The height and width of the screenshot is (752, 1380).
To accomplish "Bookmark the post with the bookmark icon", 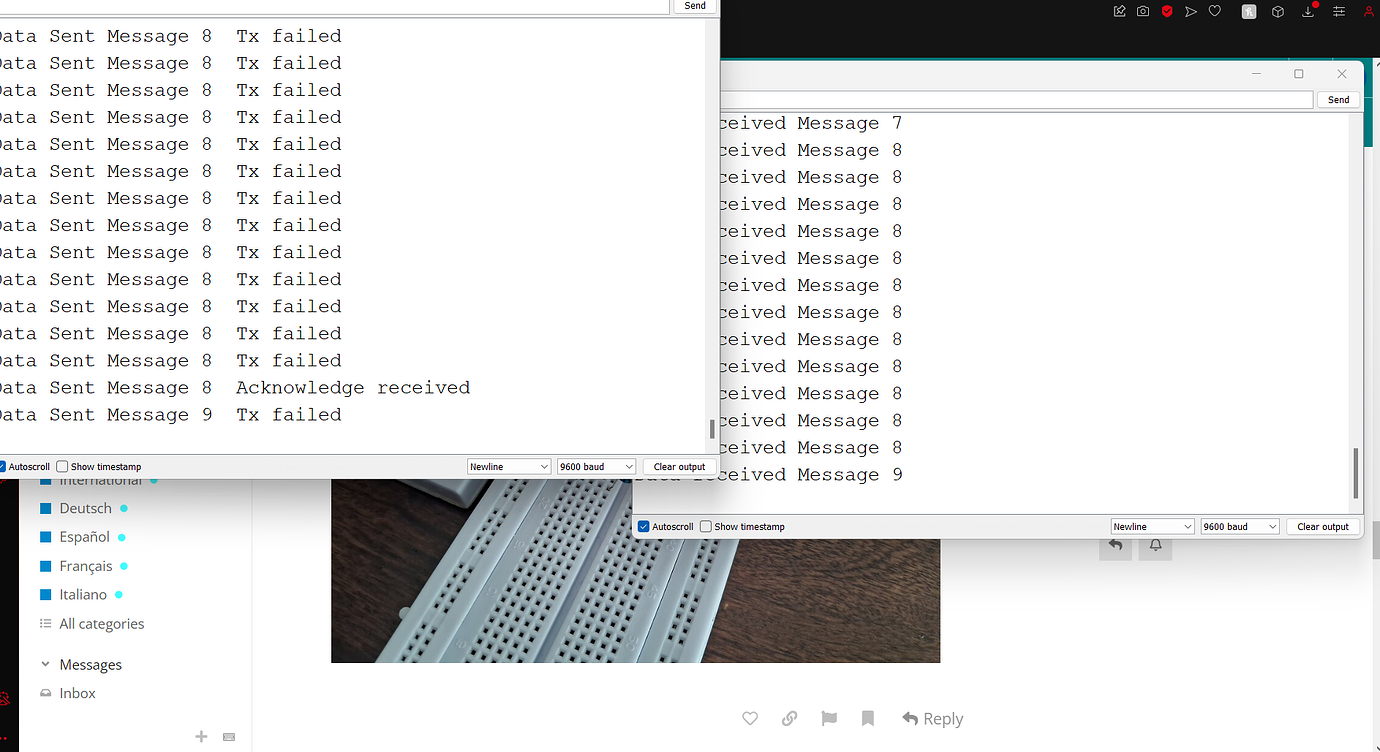I will tap(867, 718).
